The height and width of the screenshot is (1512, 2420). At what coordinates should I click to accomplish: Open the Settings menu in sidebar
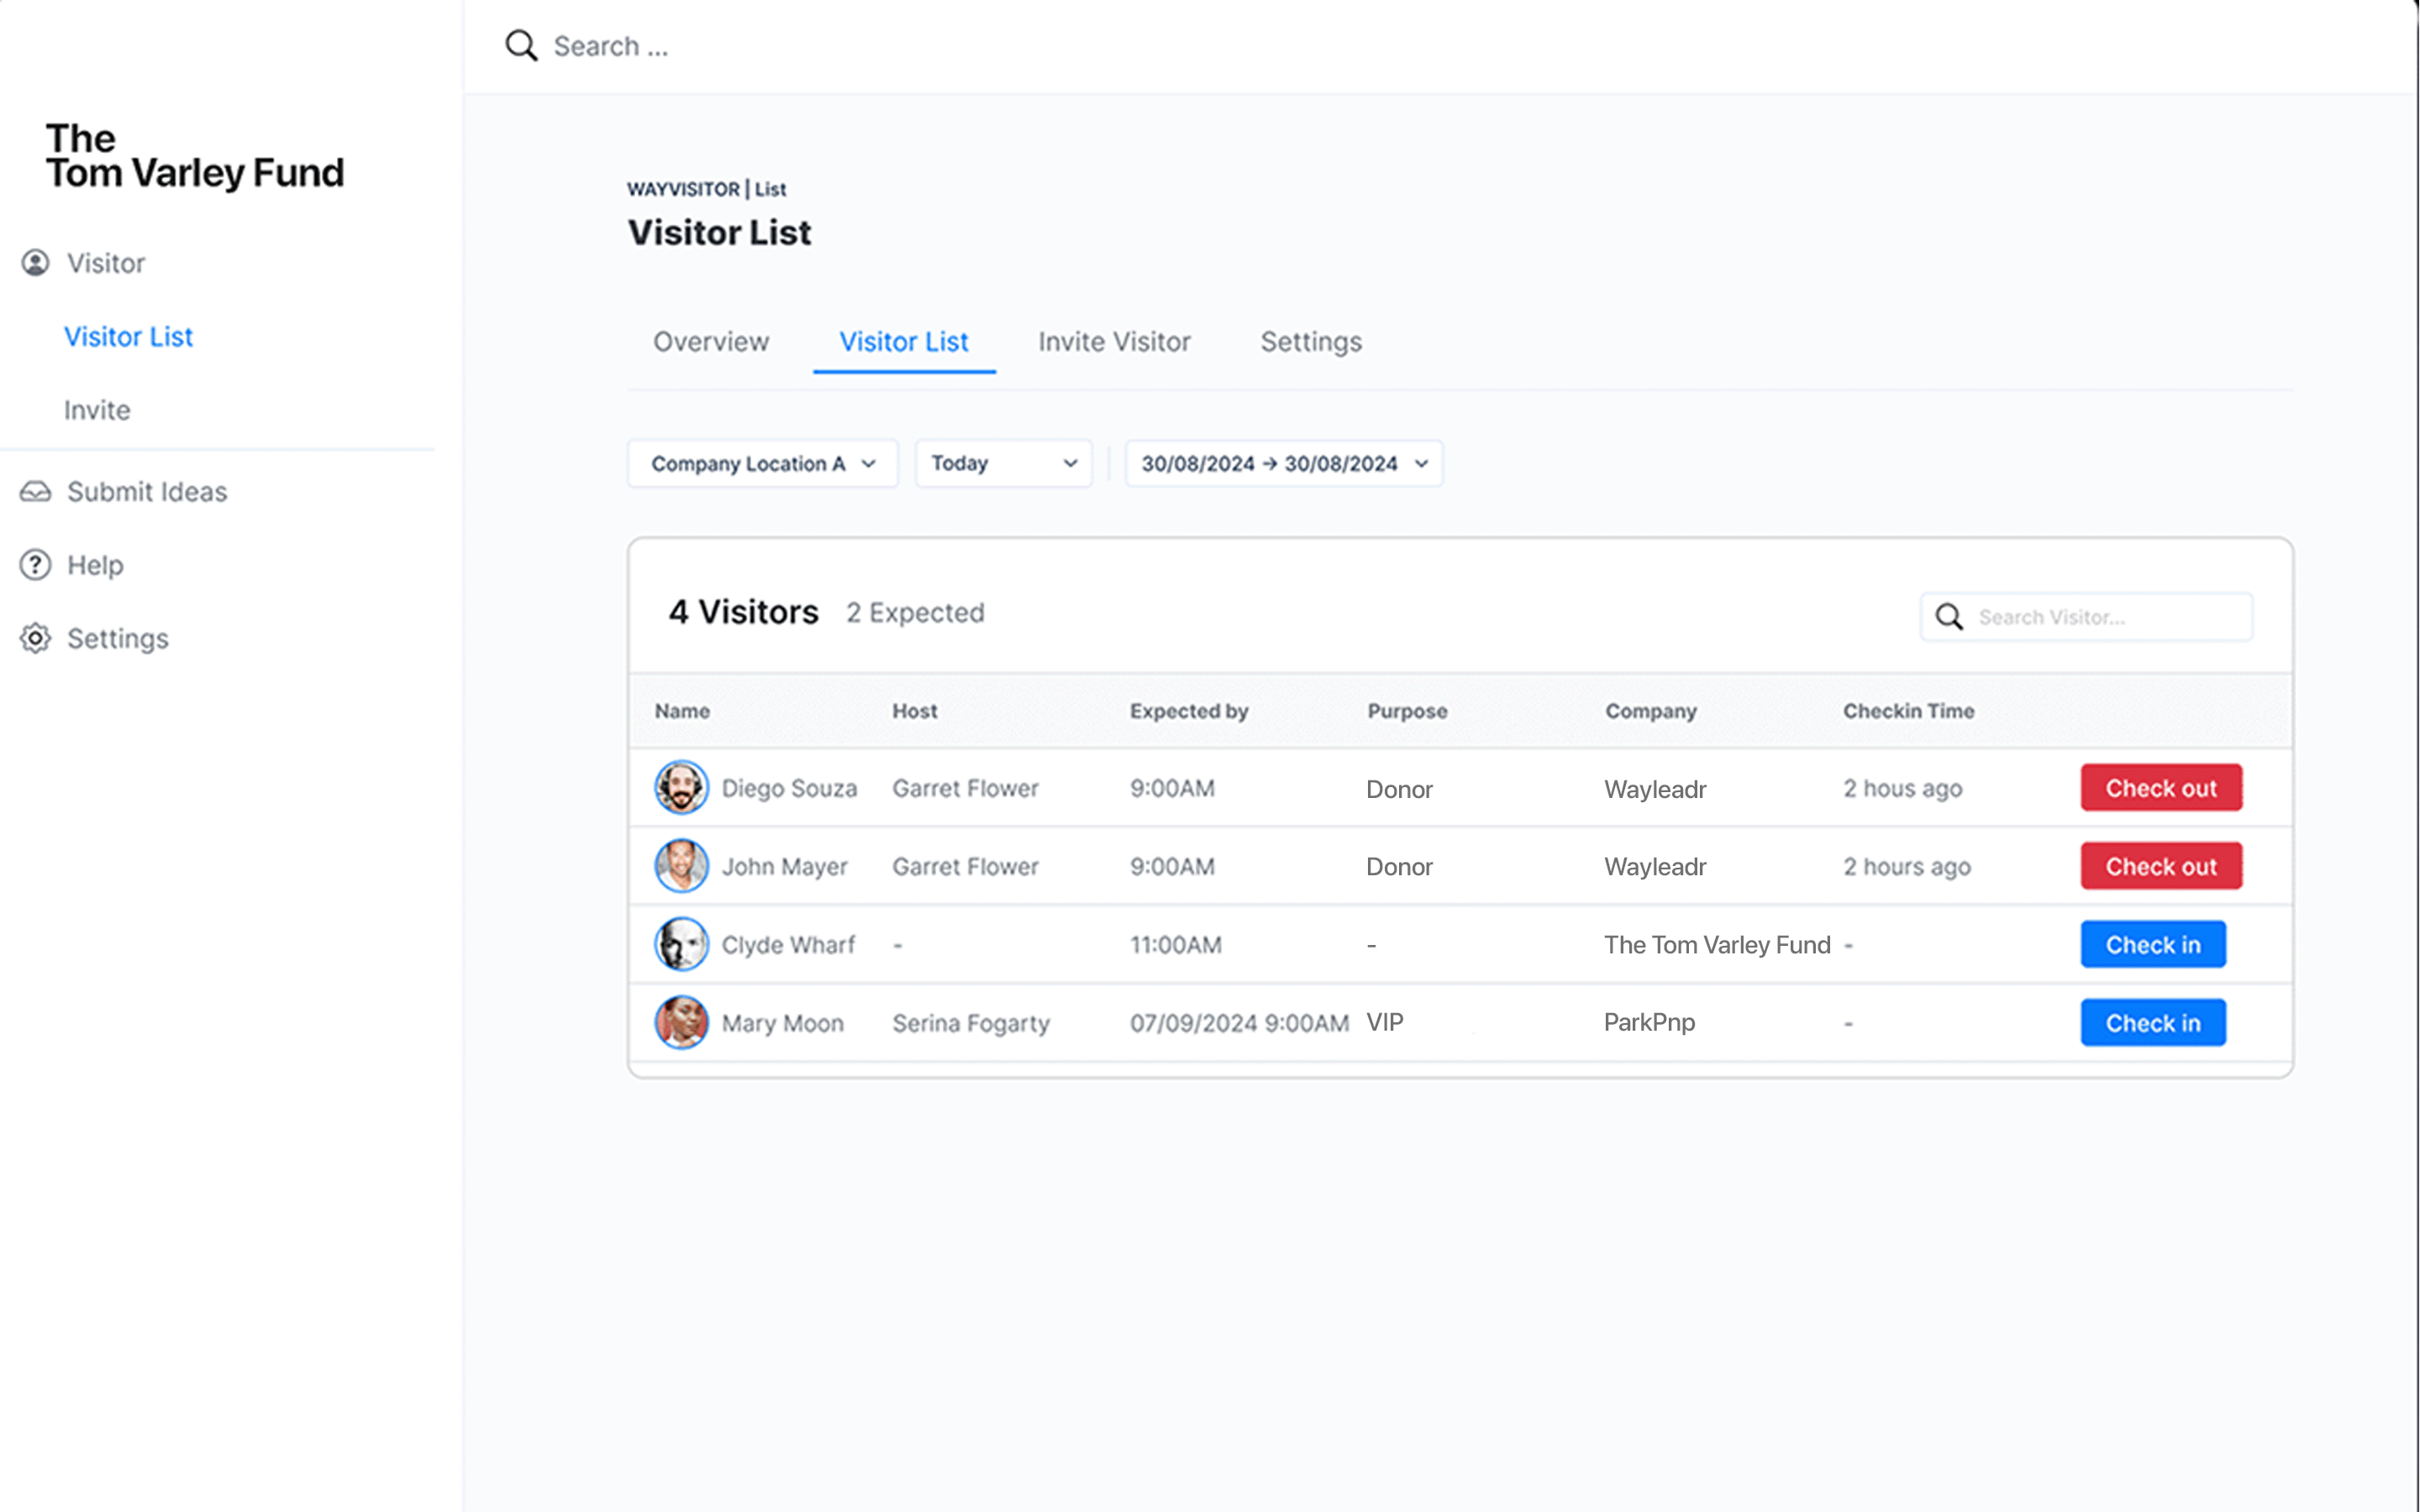[117, 638]
